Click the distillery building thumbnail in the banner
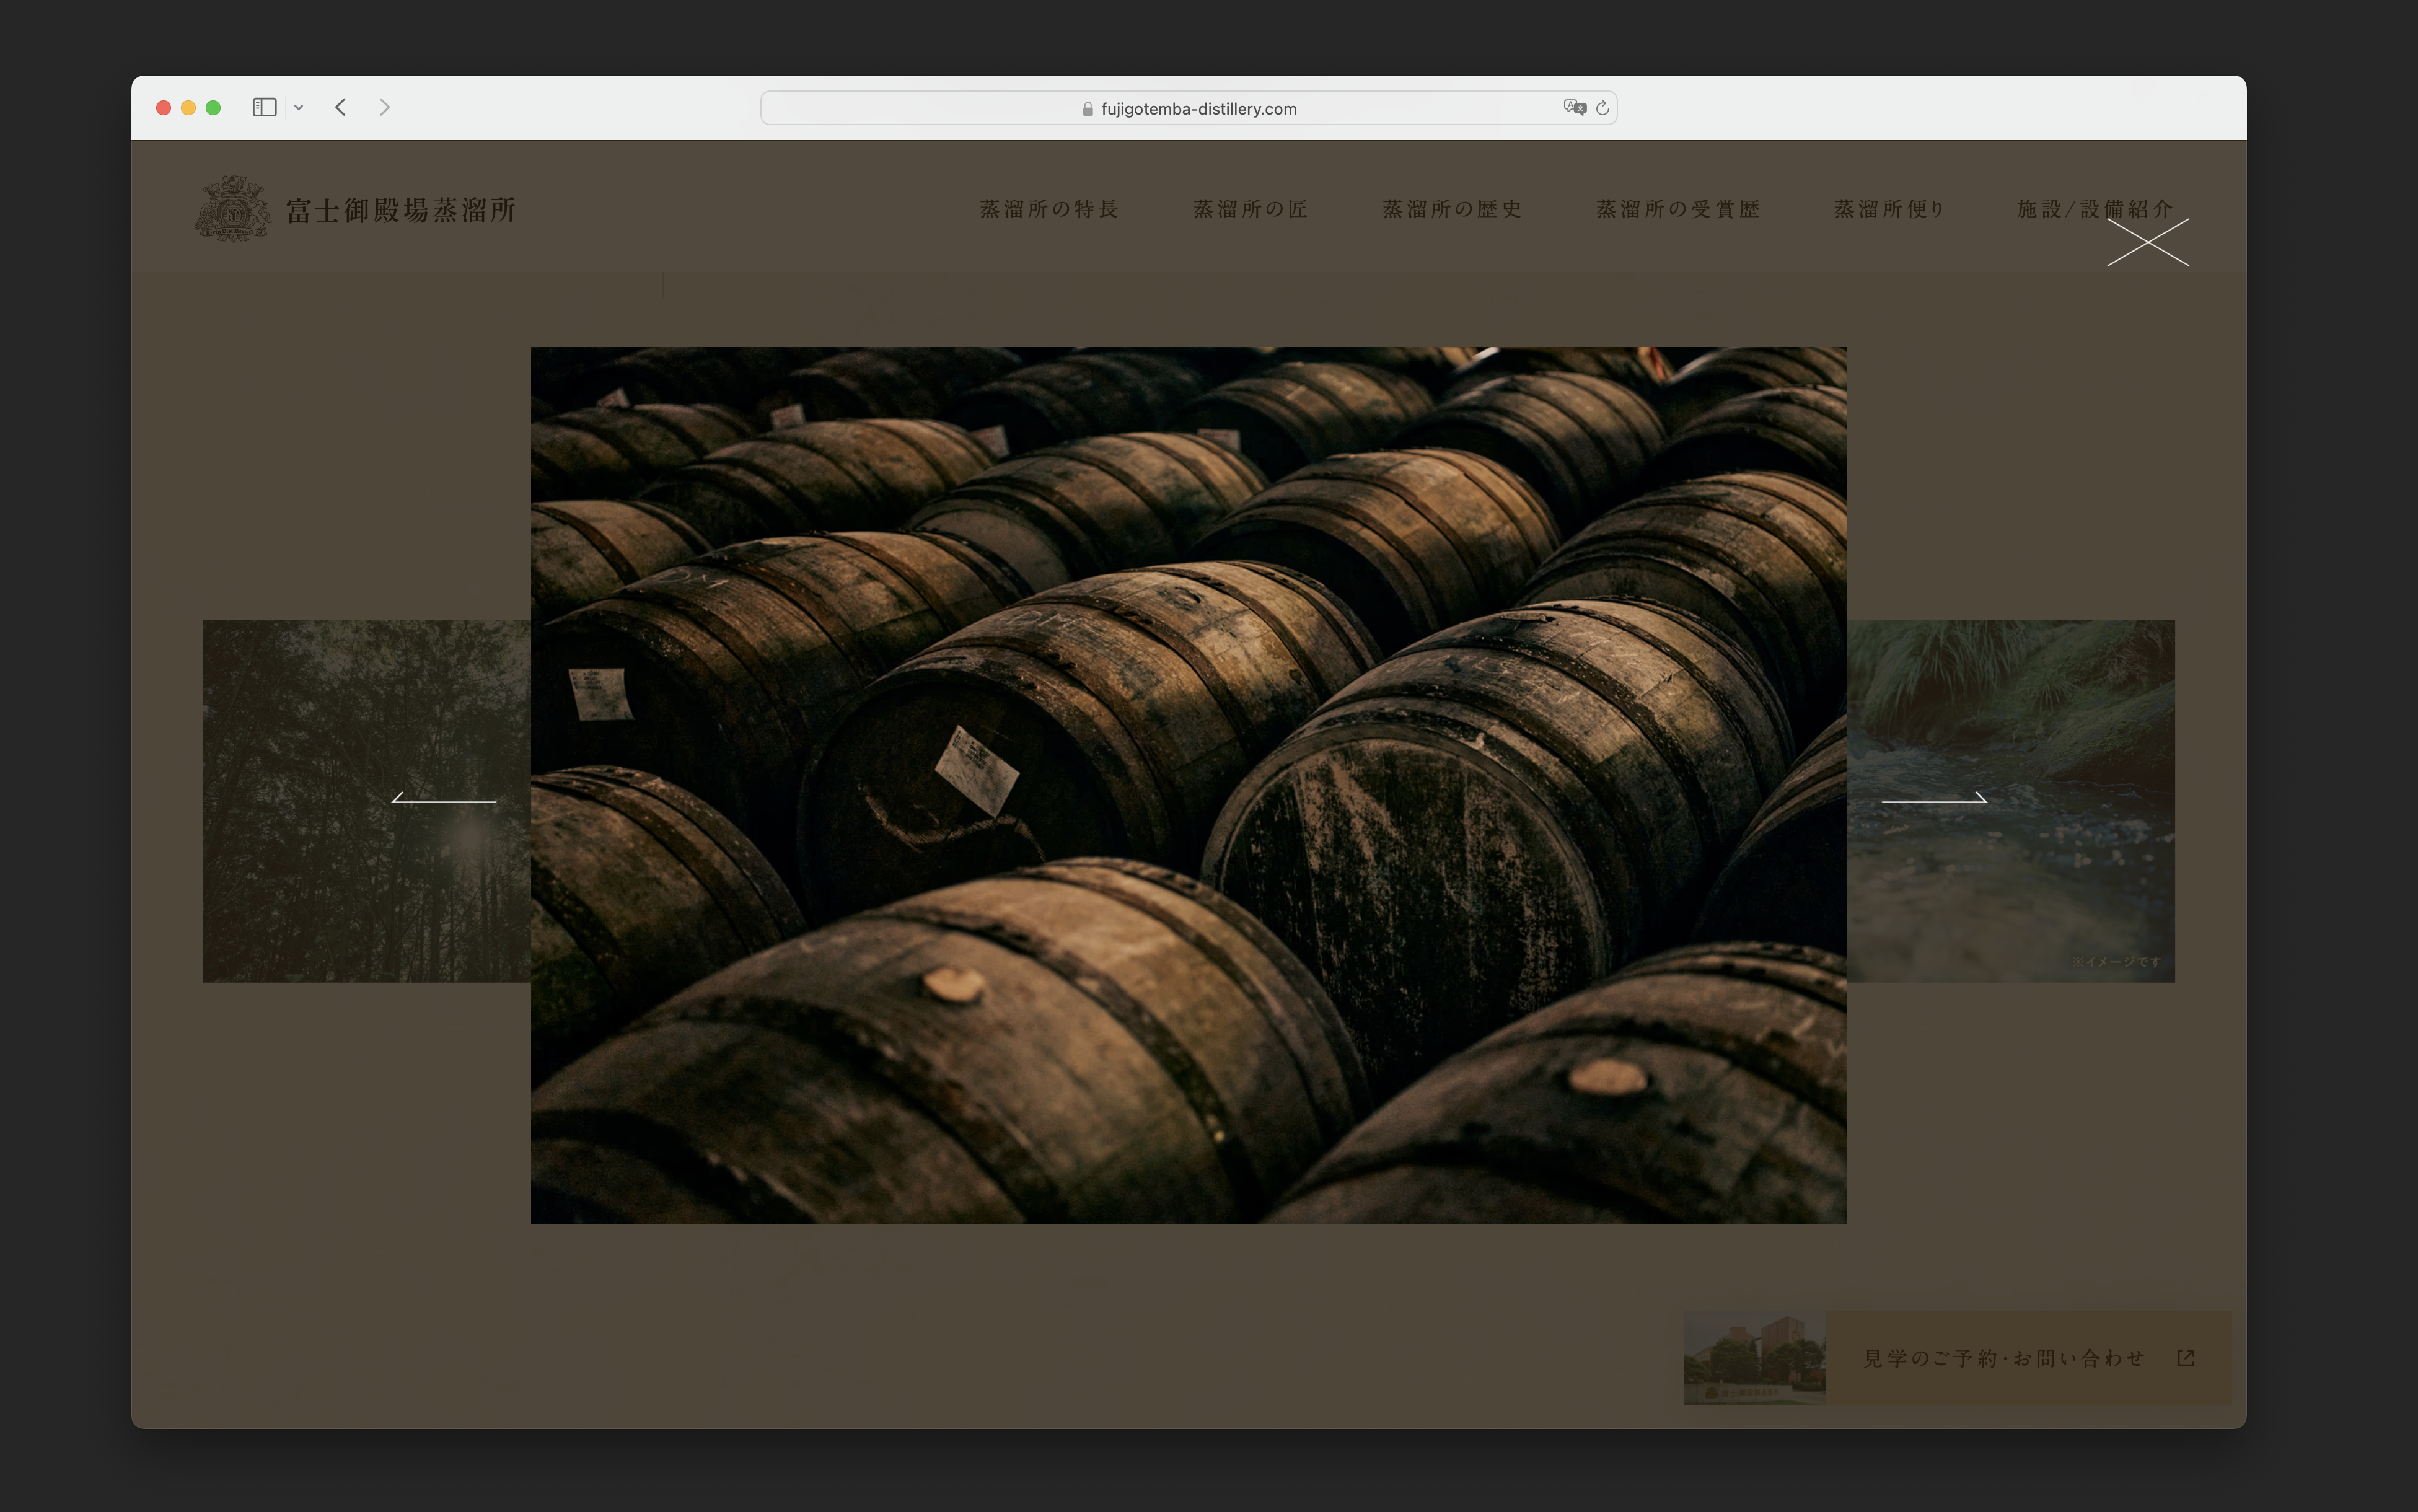 click(x=1755, y=1358)
